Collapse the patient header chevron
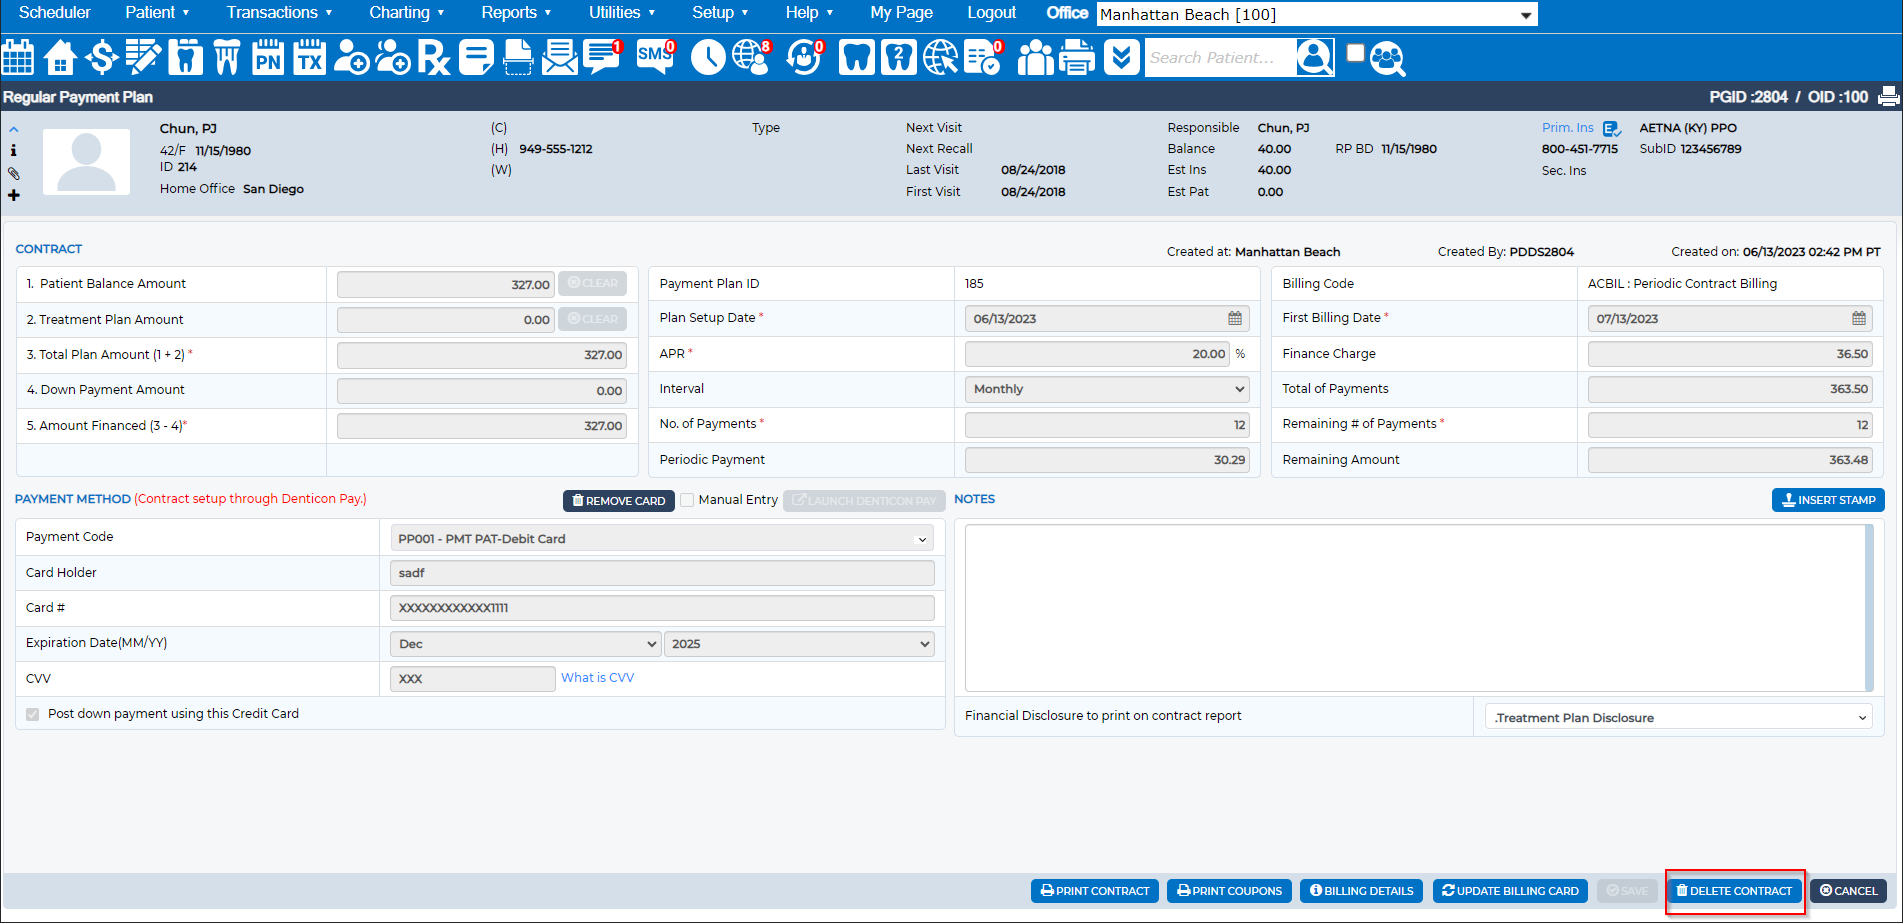The image size is (1903, 923). click(x=14, y=129)
